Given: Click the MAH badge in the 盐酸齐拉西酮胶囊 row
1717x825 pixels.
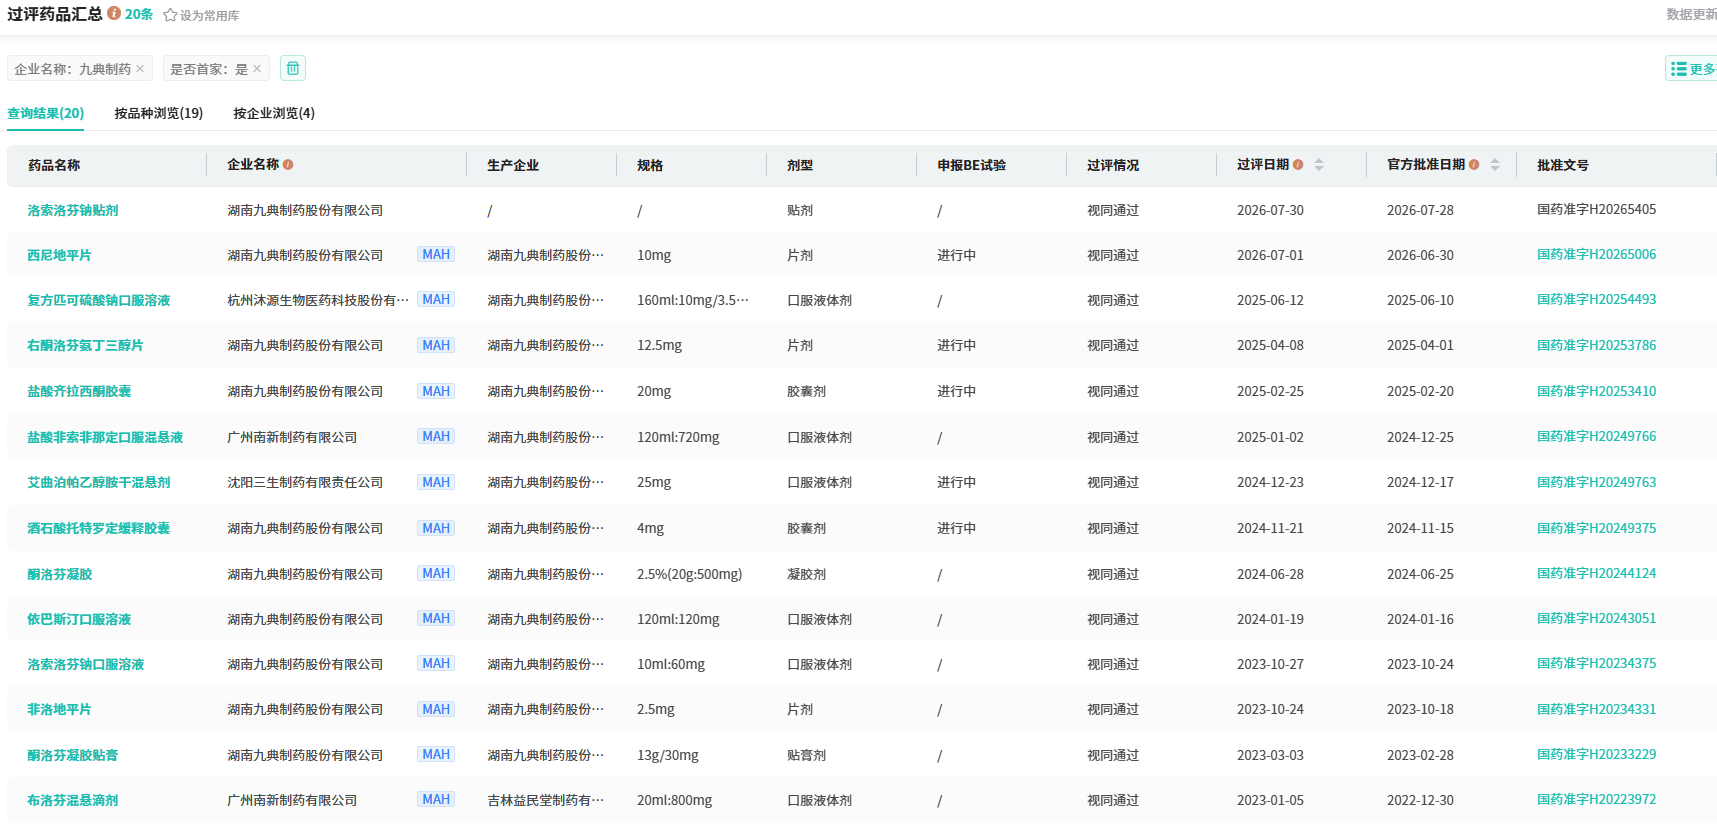Looking at the screenshot, I should click(x=436, y=392).
